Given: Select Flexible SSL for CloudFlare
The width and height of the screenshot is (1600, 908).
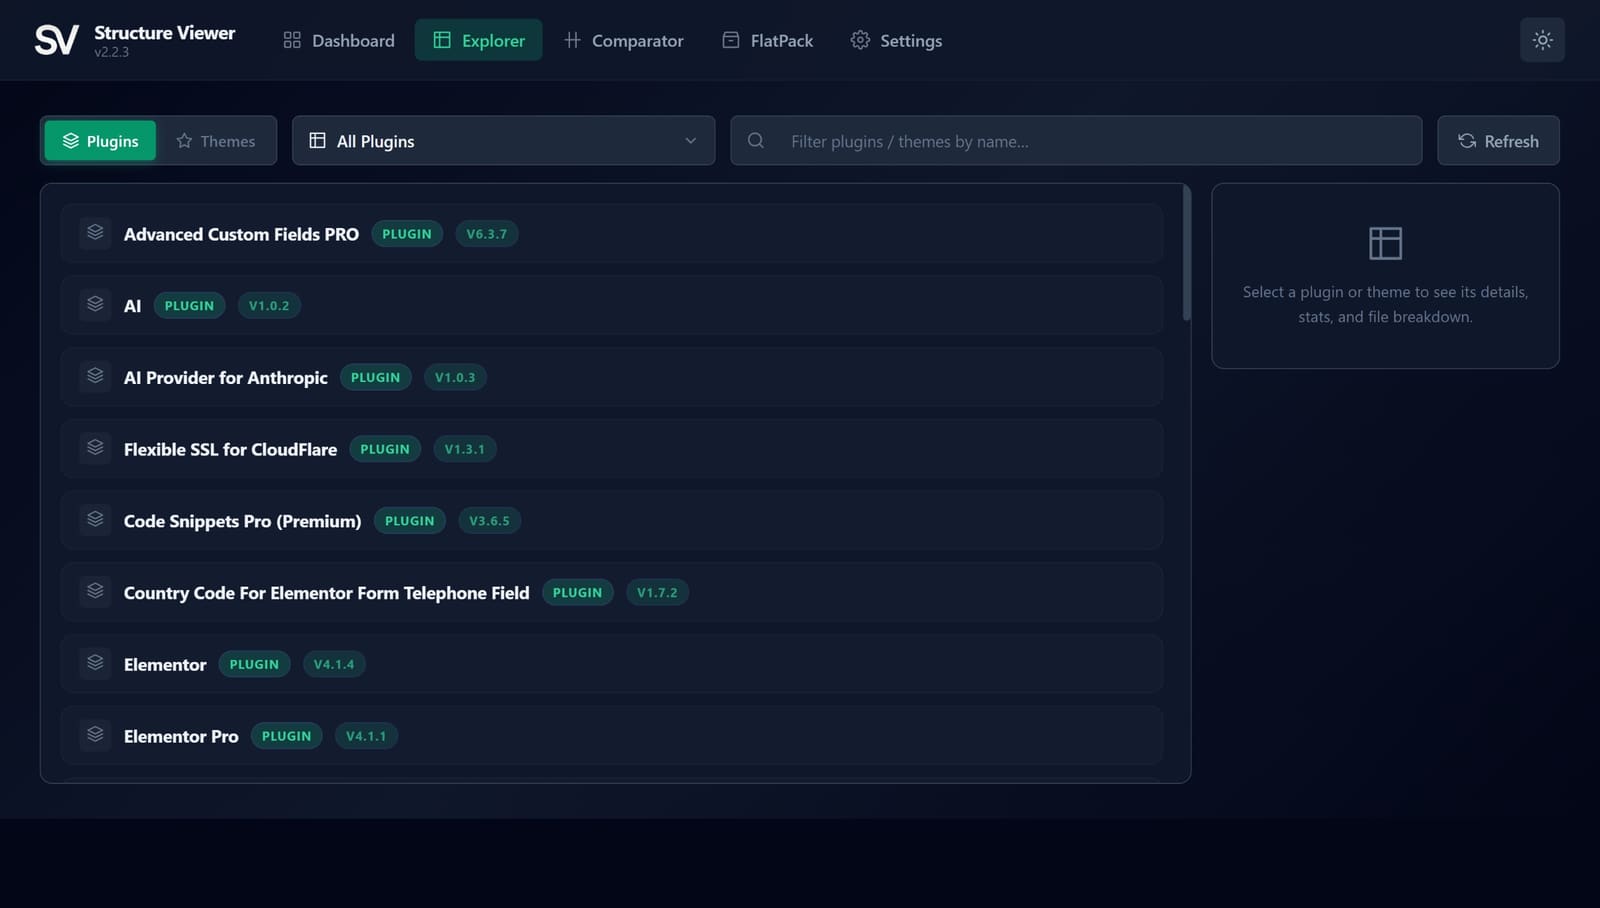Looking at the screenshot, I should tap(230, 449).
